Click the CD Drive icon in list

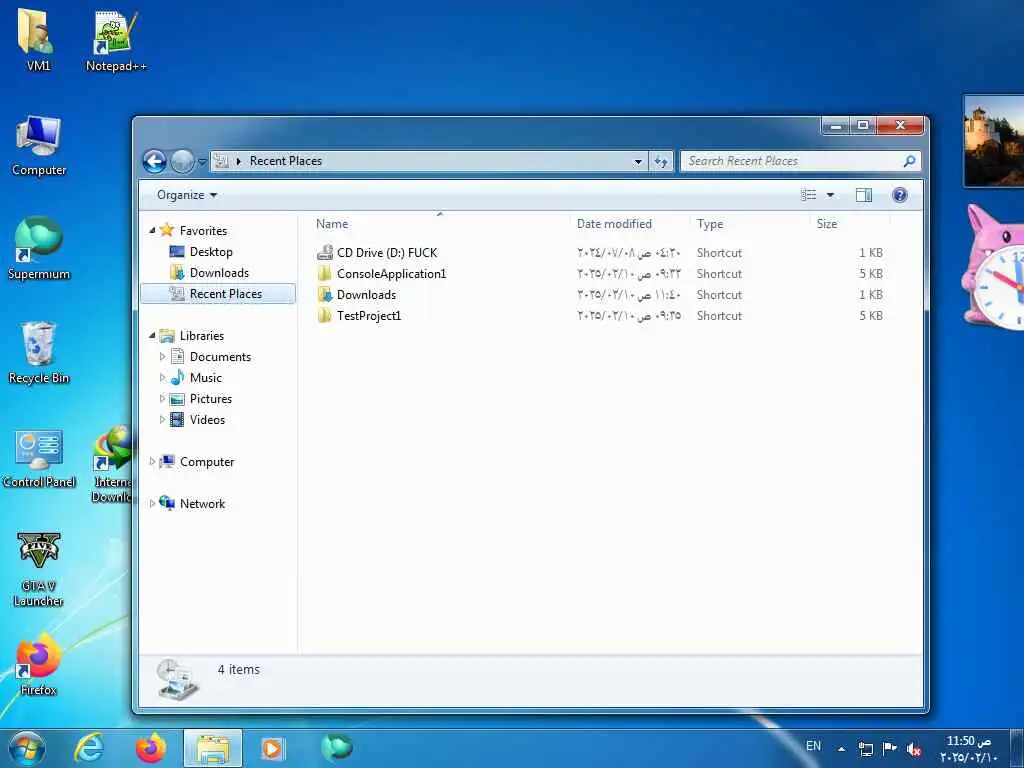(325, 253)
